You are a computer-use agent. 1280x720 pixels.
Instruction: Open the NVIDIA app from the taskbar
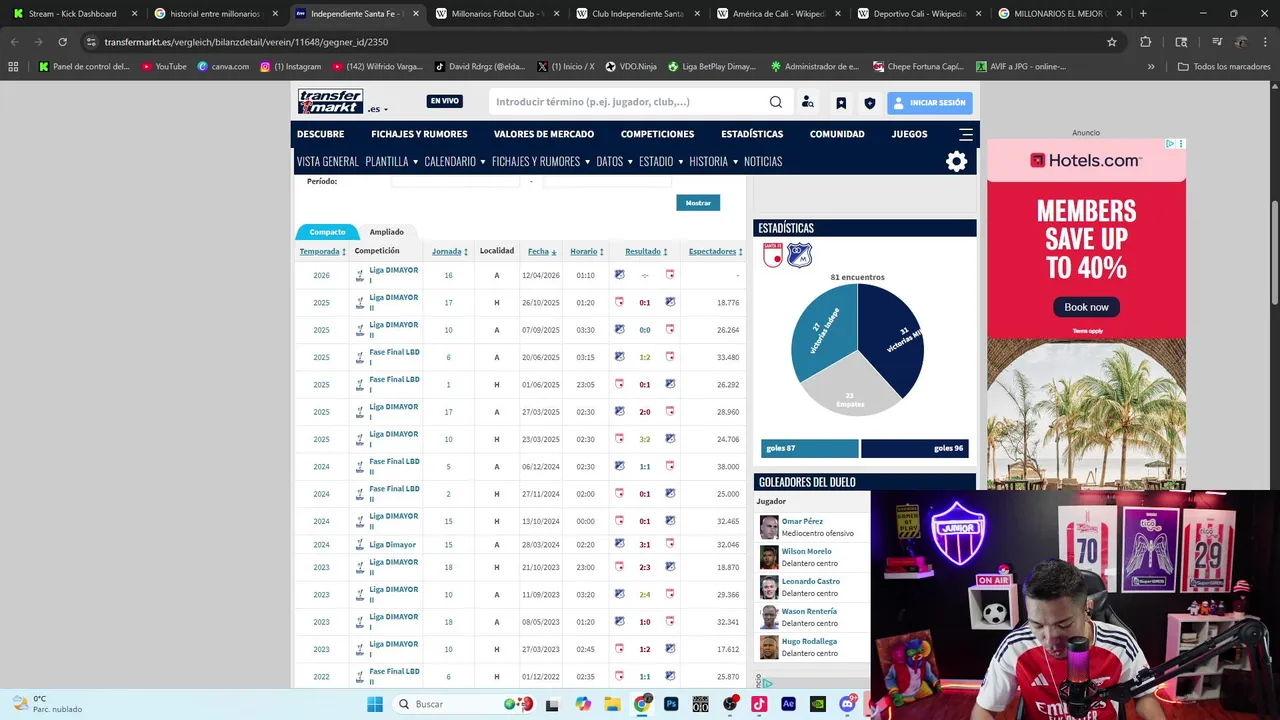click(x=818, y=704)
